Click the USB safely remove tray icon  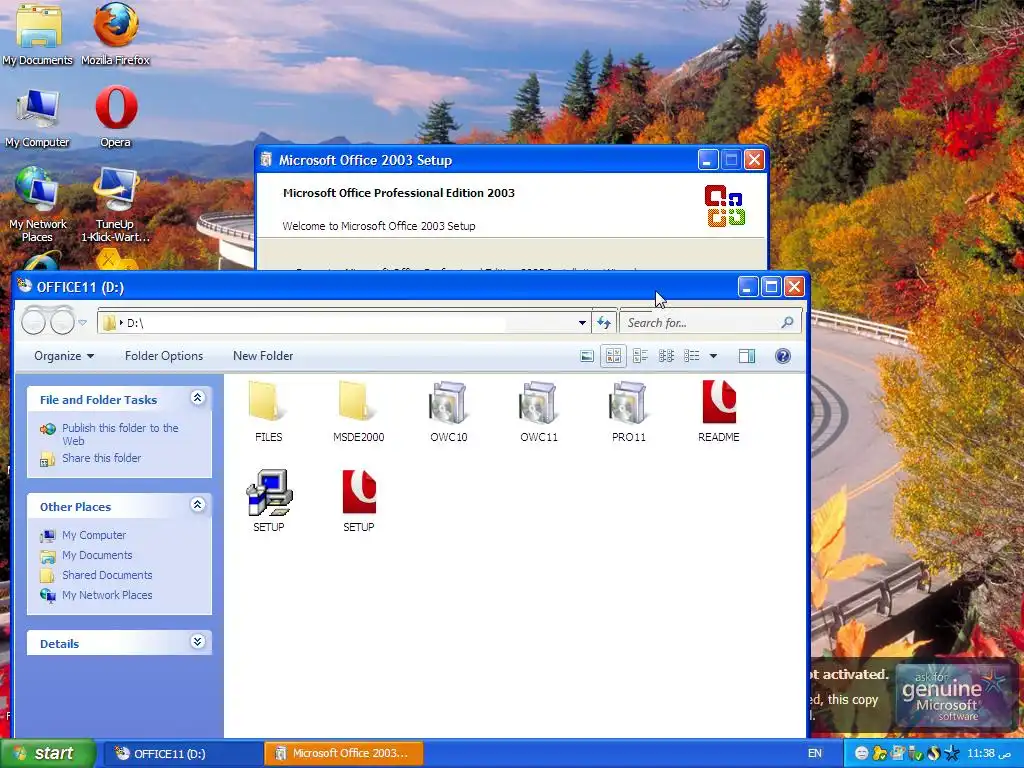[x=916, y=753]
